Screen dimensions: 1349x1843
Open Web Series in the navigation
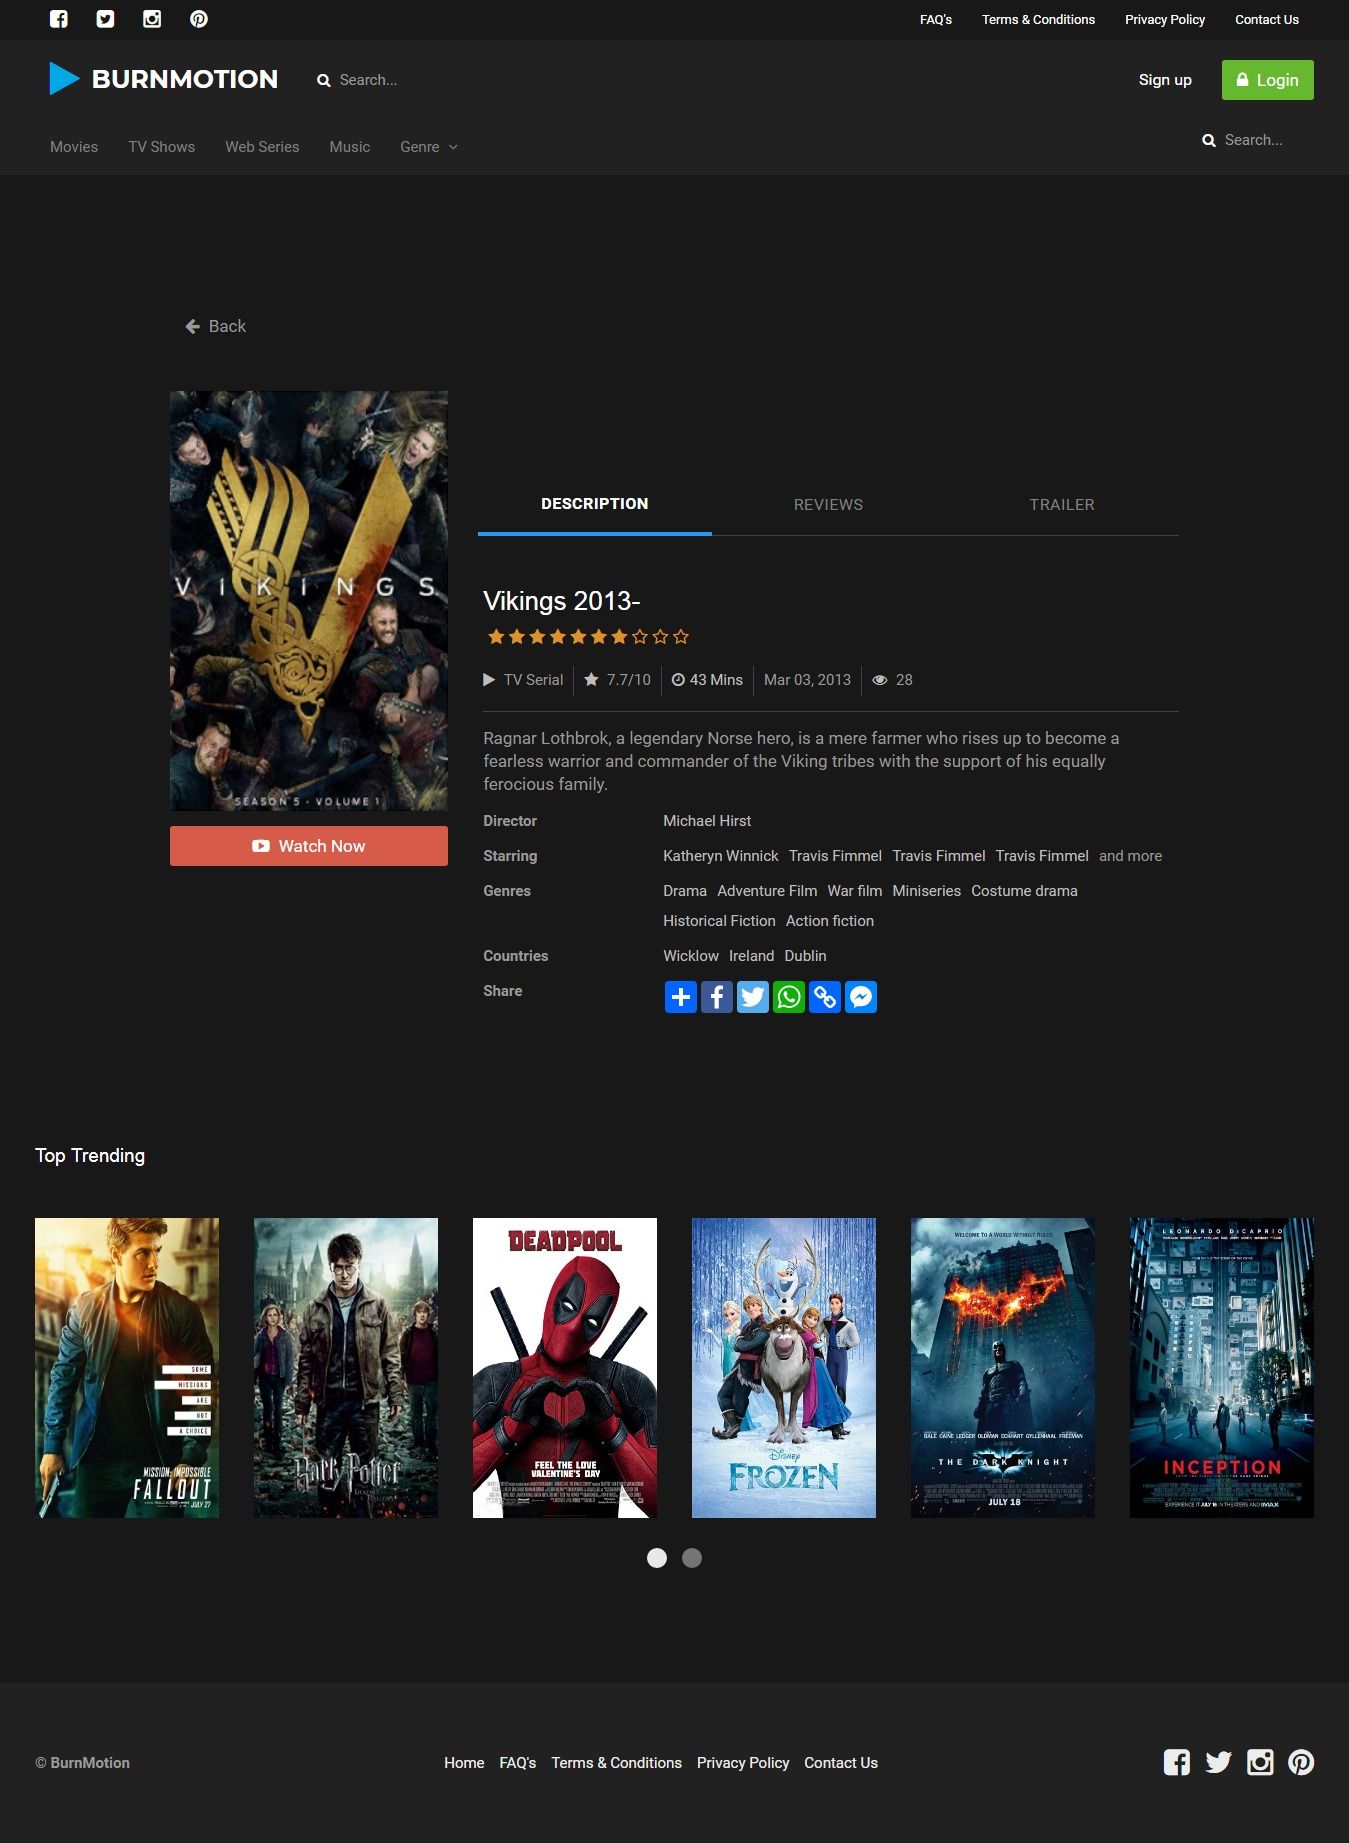(262, 147)
